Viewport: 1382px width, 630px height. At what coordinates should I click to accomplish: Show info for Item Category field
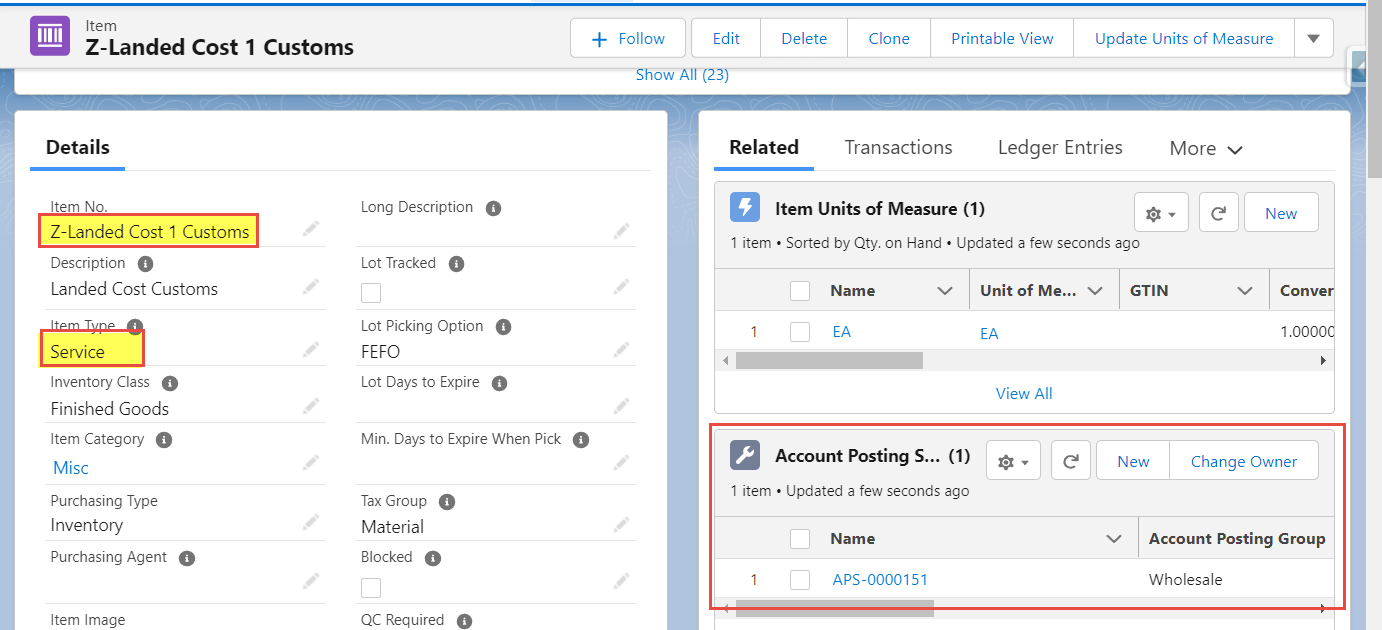tap(164, 440)
